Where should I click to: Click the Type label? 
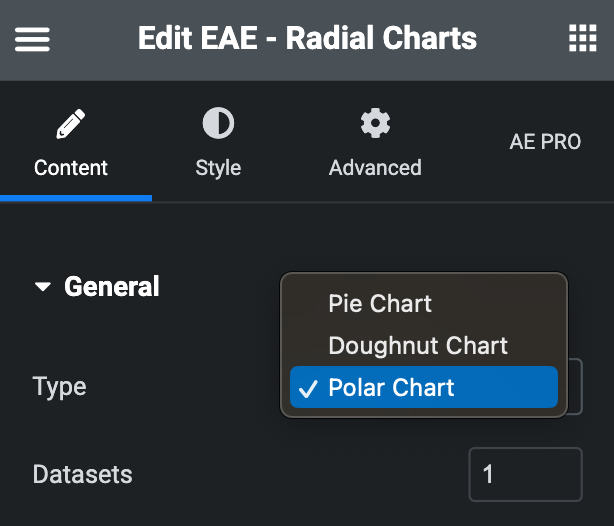[60, 387]
